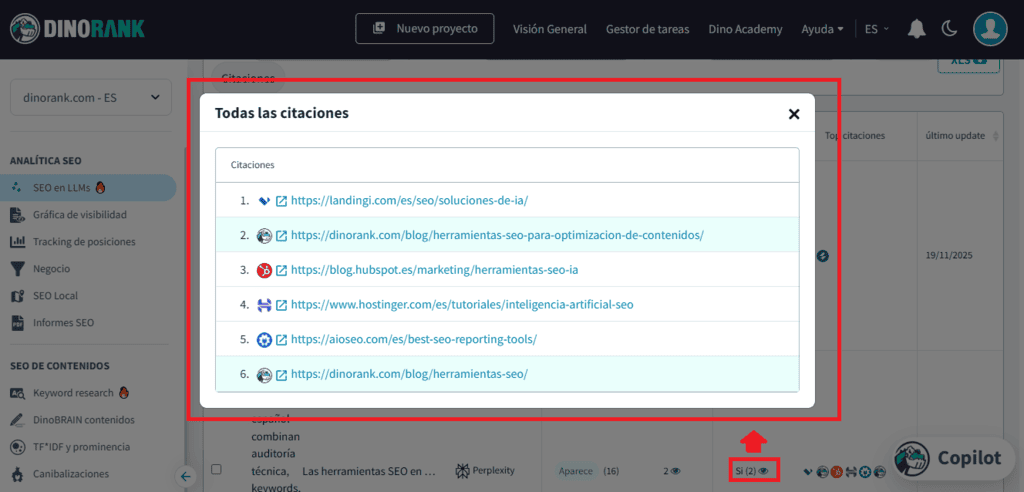Open the ES language selector
Screen dimensions: 1024x492
tap(876, 29)
